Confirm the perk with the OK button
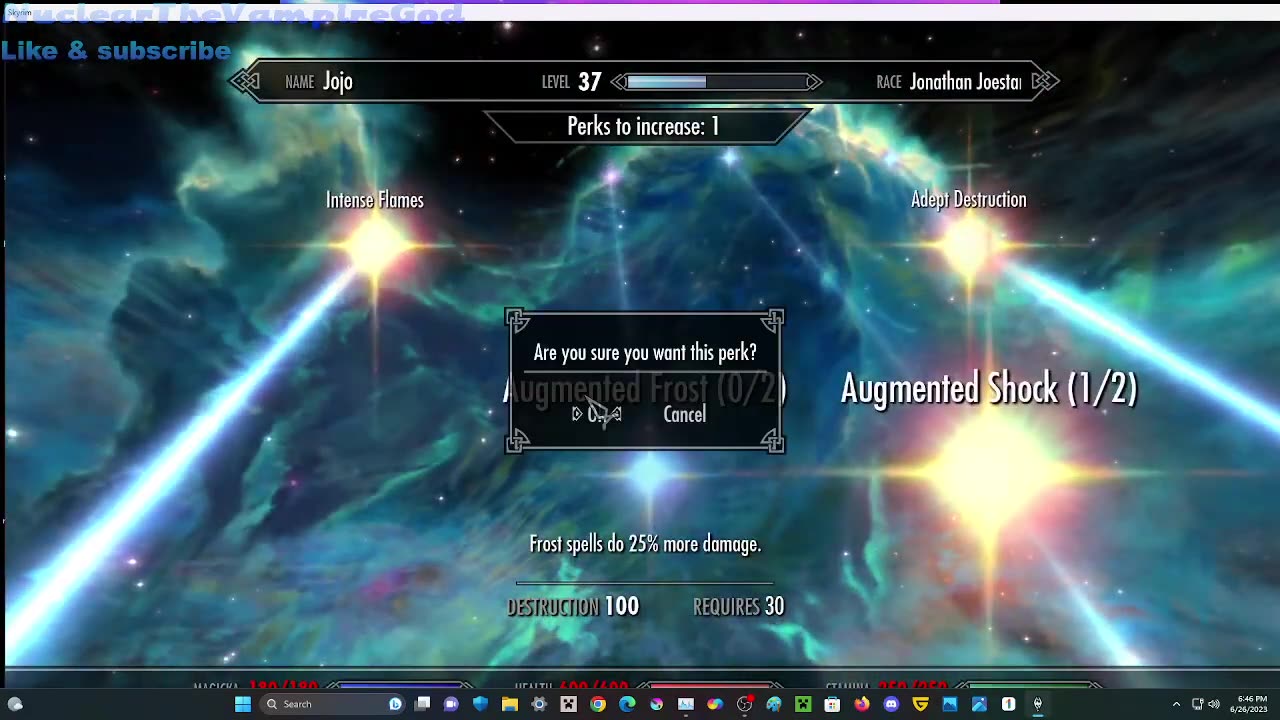 pos(597,414)
